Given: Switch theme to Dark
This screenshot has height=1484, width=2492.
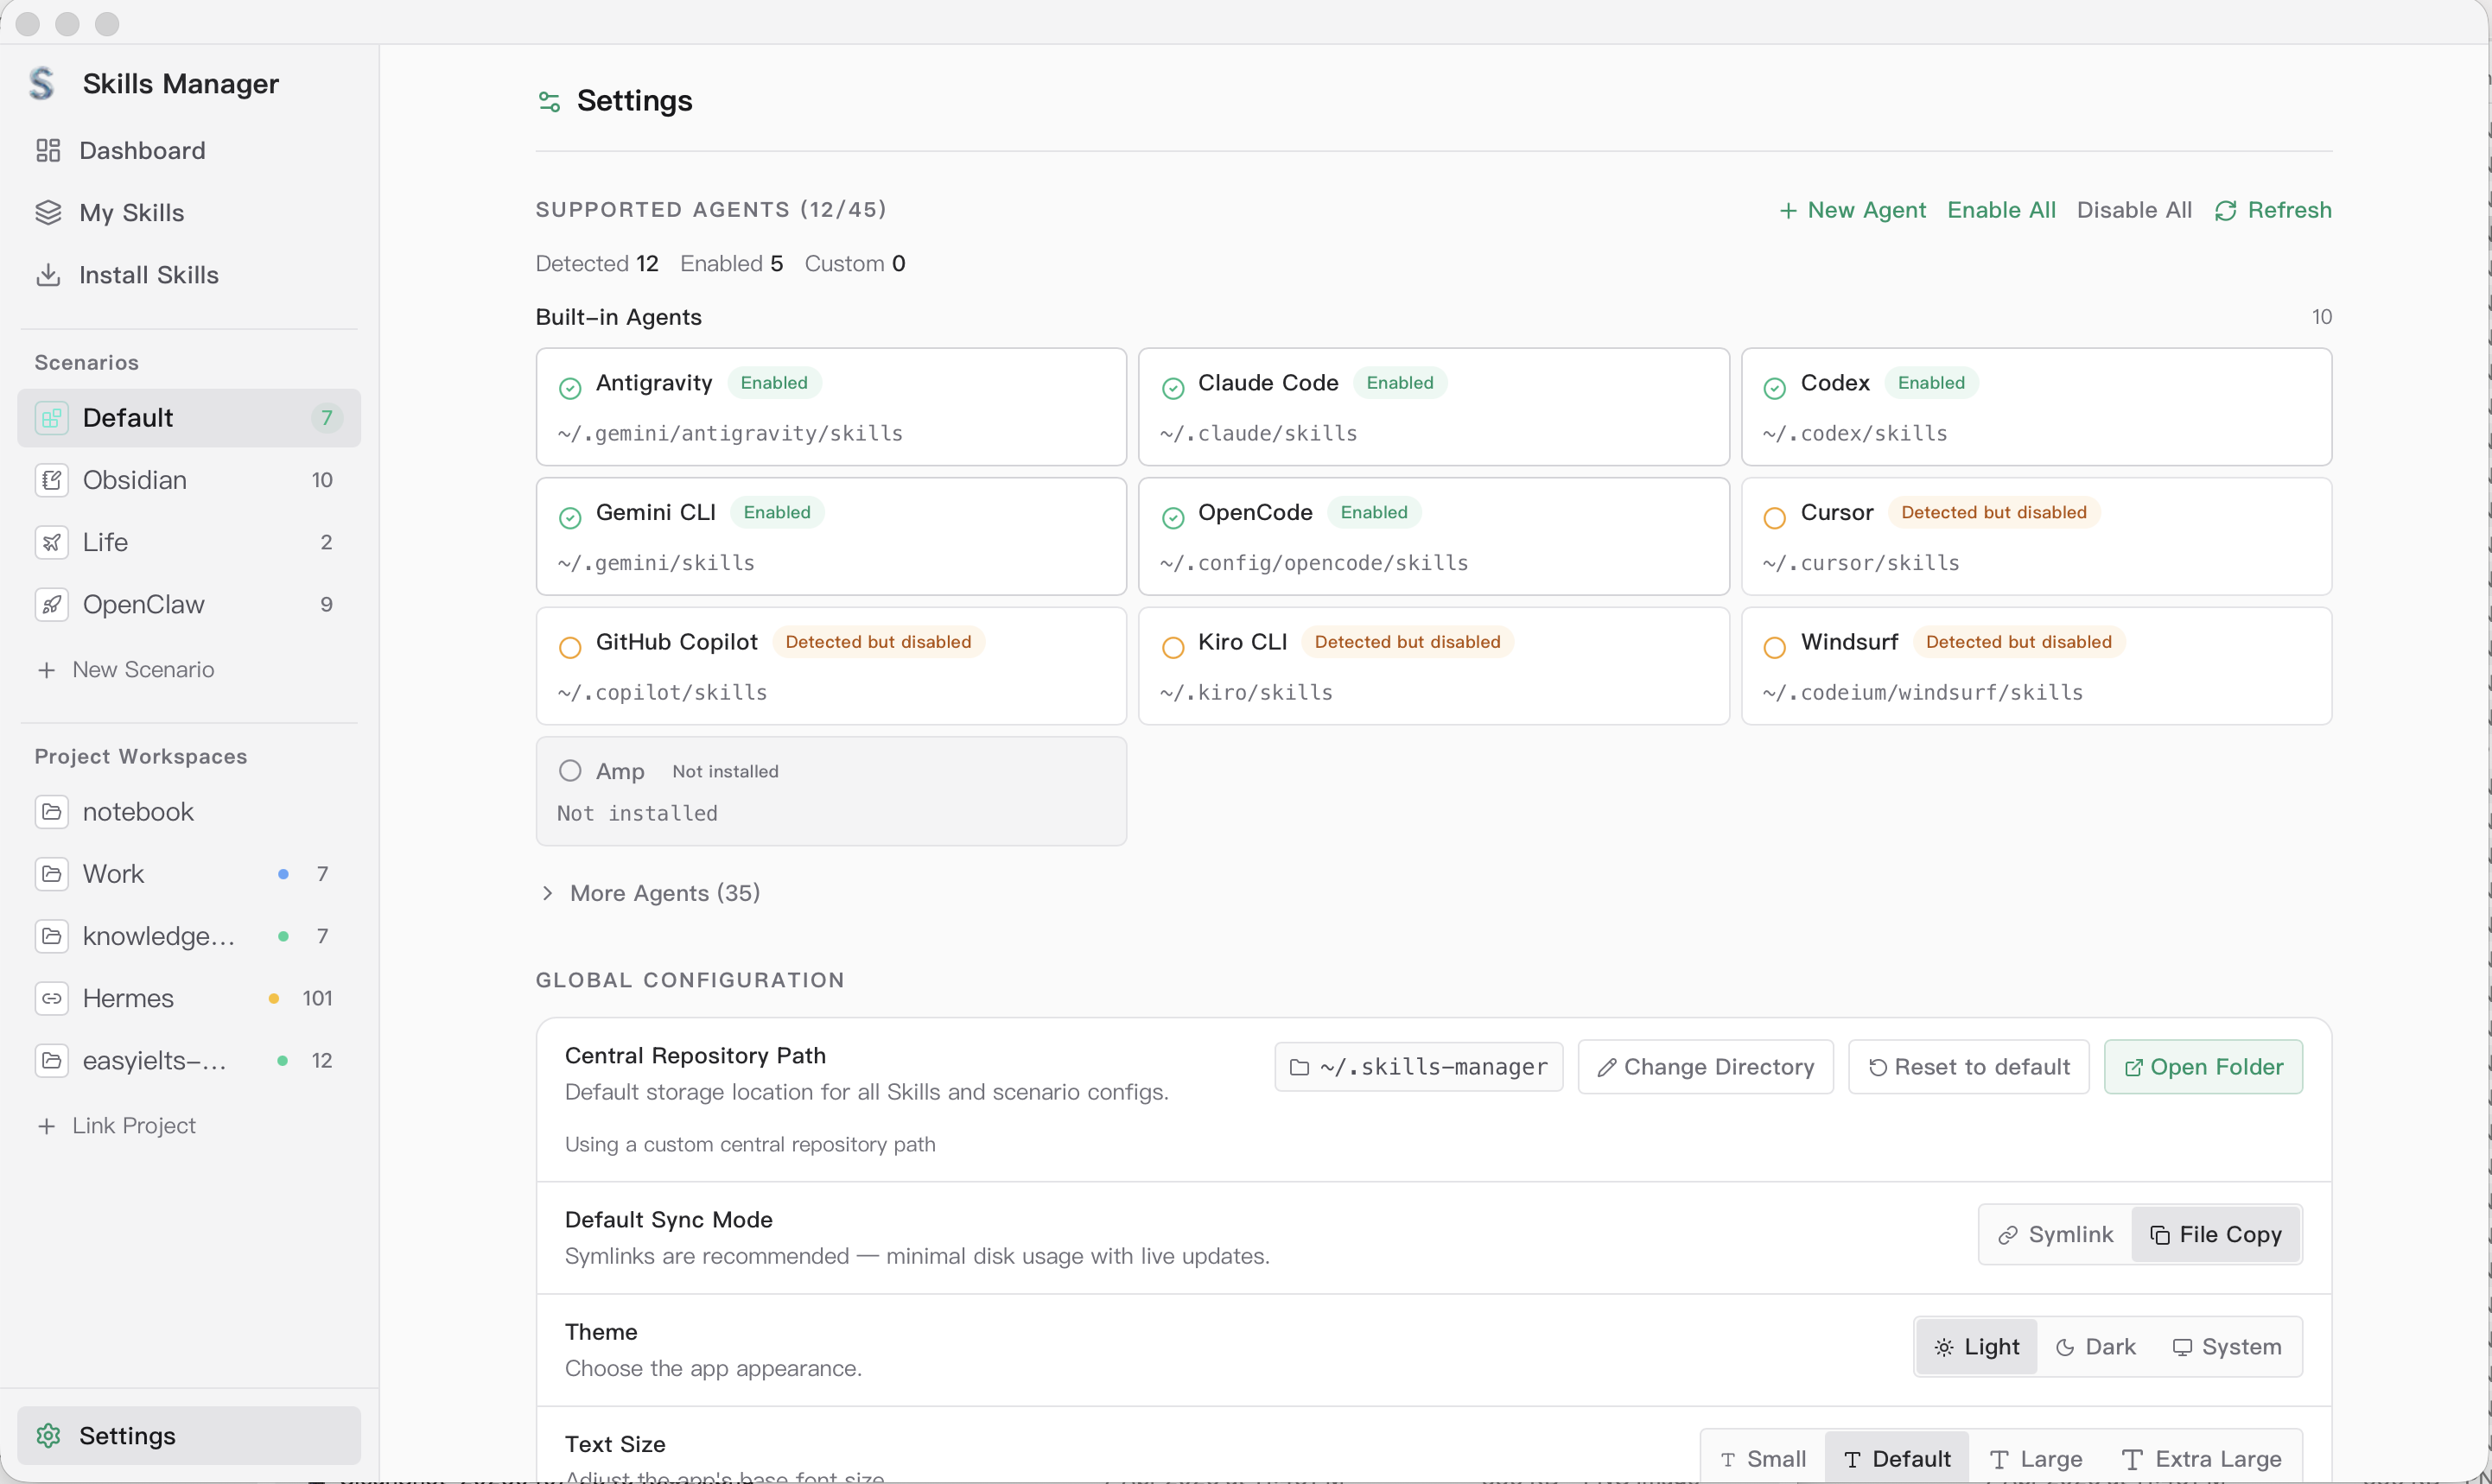Looking at the screenshot, I should tap(2096, 1346).
